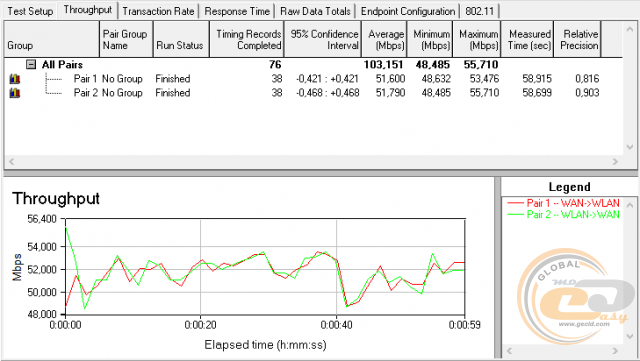Click Pair 1 maximum value 53,476
This screenshot has height=361, width=640.
pos(484,79)
